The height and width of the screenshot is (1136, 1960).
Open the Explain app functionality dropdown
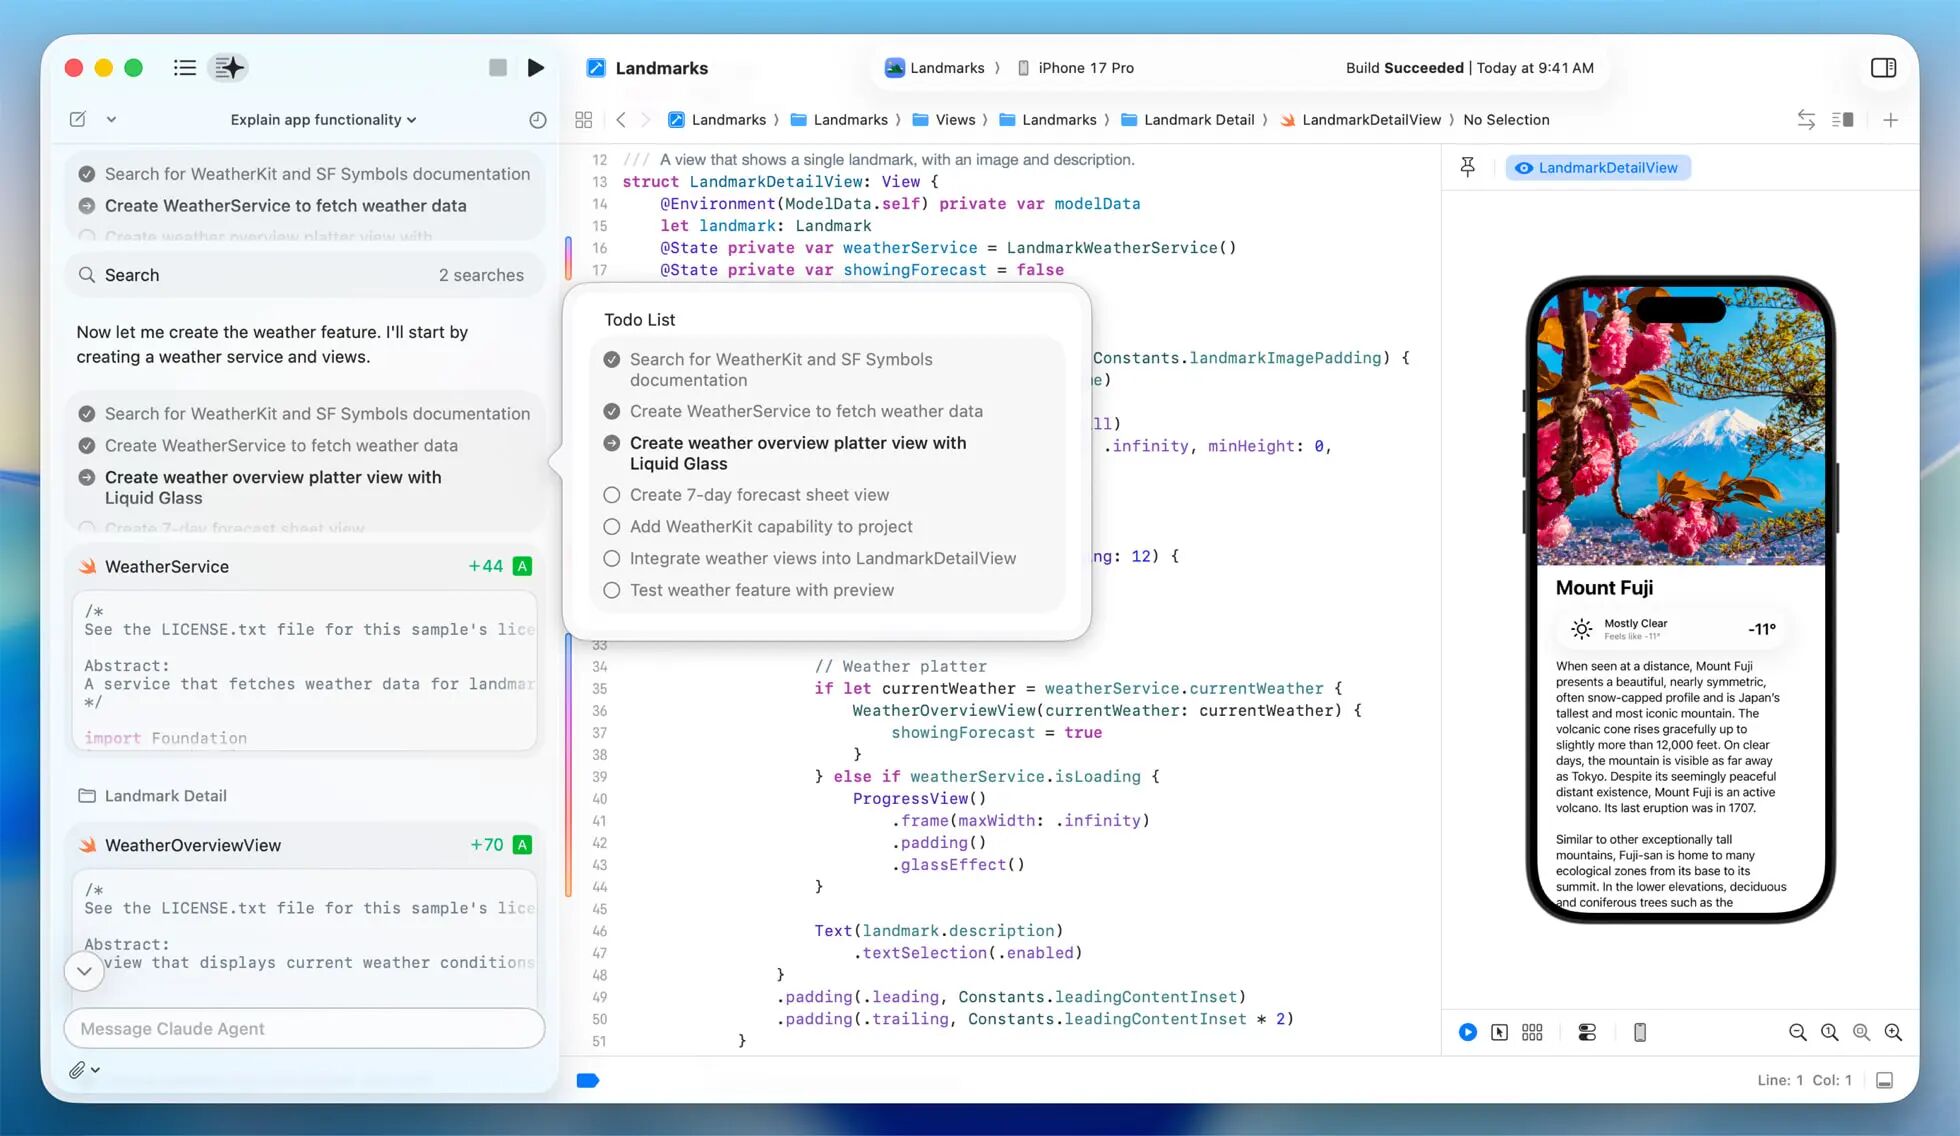pos(322,119)
